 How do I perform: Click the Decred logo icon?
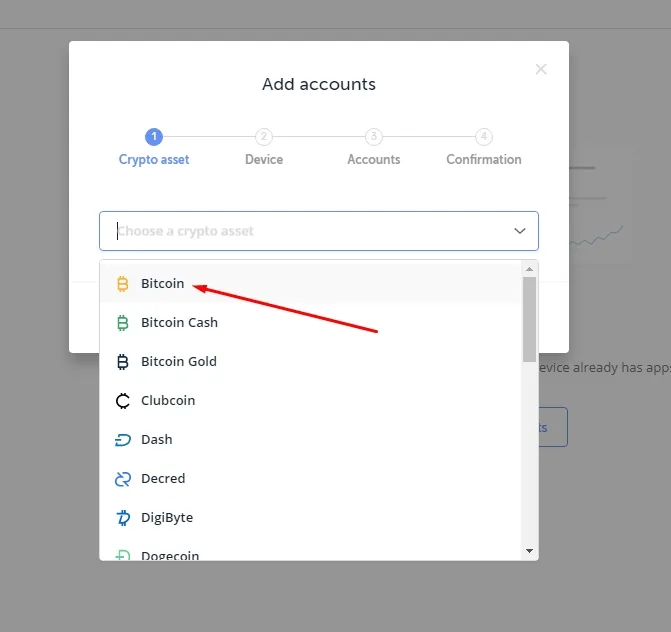point(123,479)
